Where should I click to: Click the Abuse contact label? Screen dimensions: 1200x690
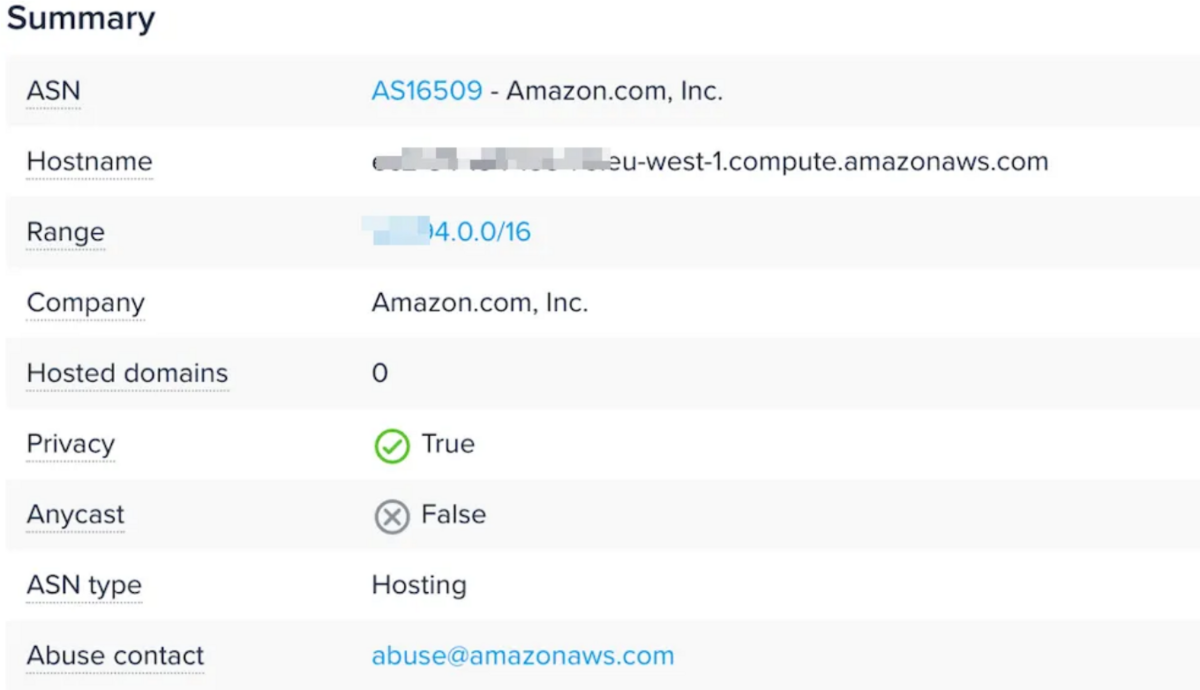point(115,656)
